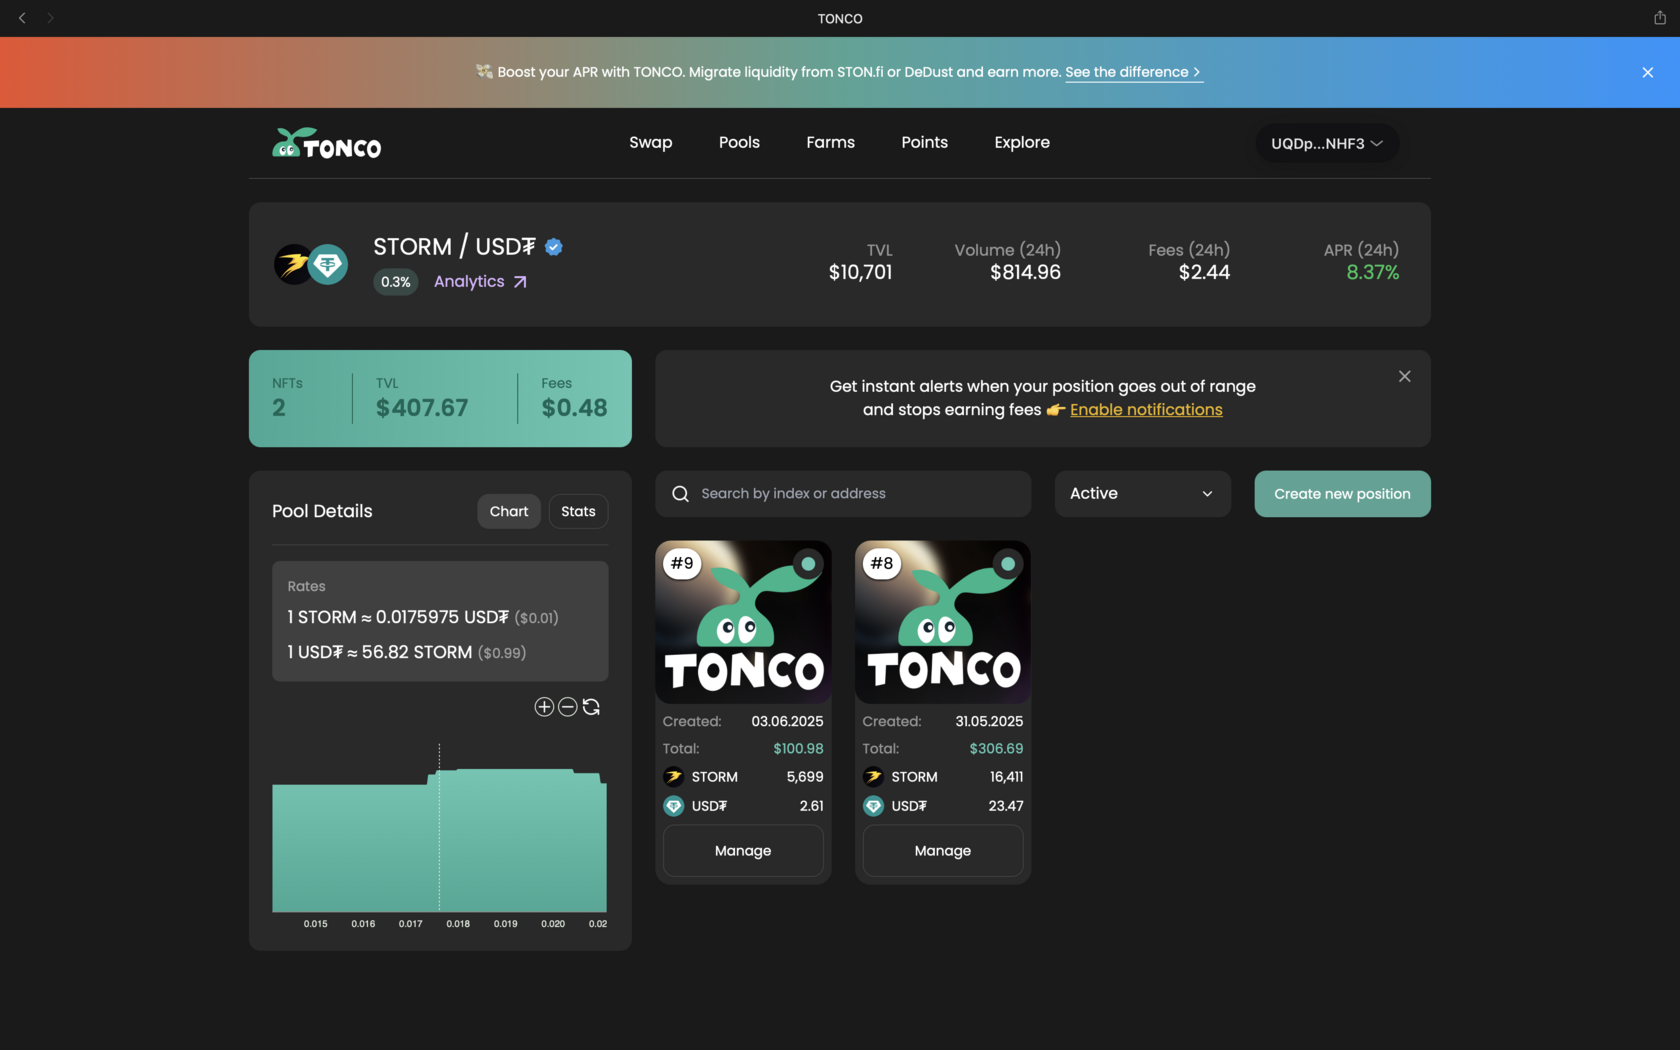
Task: Follow the See the difference link
Action: (1133, 72)
